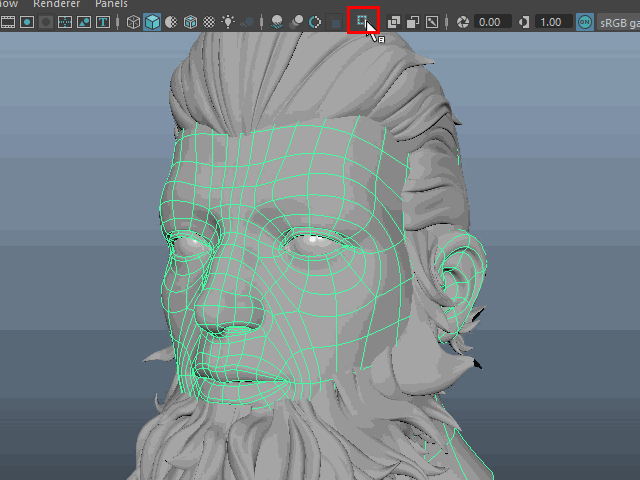Click the textured checker display icon
Image resolution: width=640 pixels, height=480 pixels.
tap(209, 21)
